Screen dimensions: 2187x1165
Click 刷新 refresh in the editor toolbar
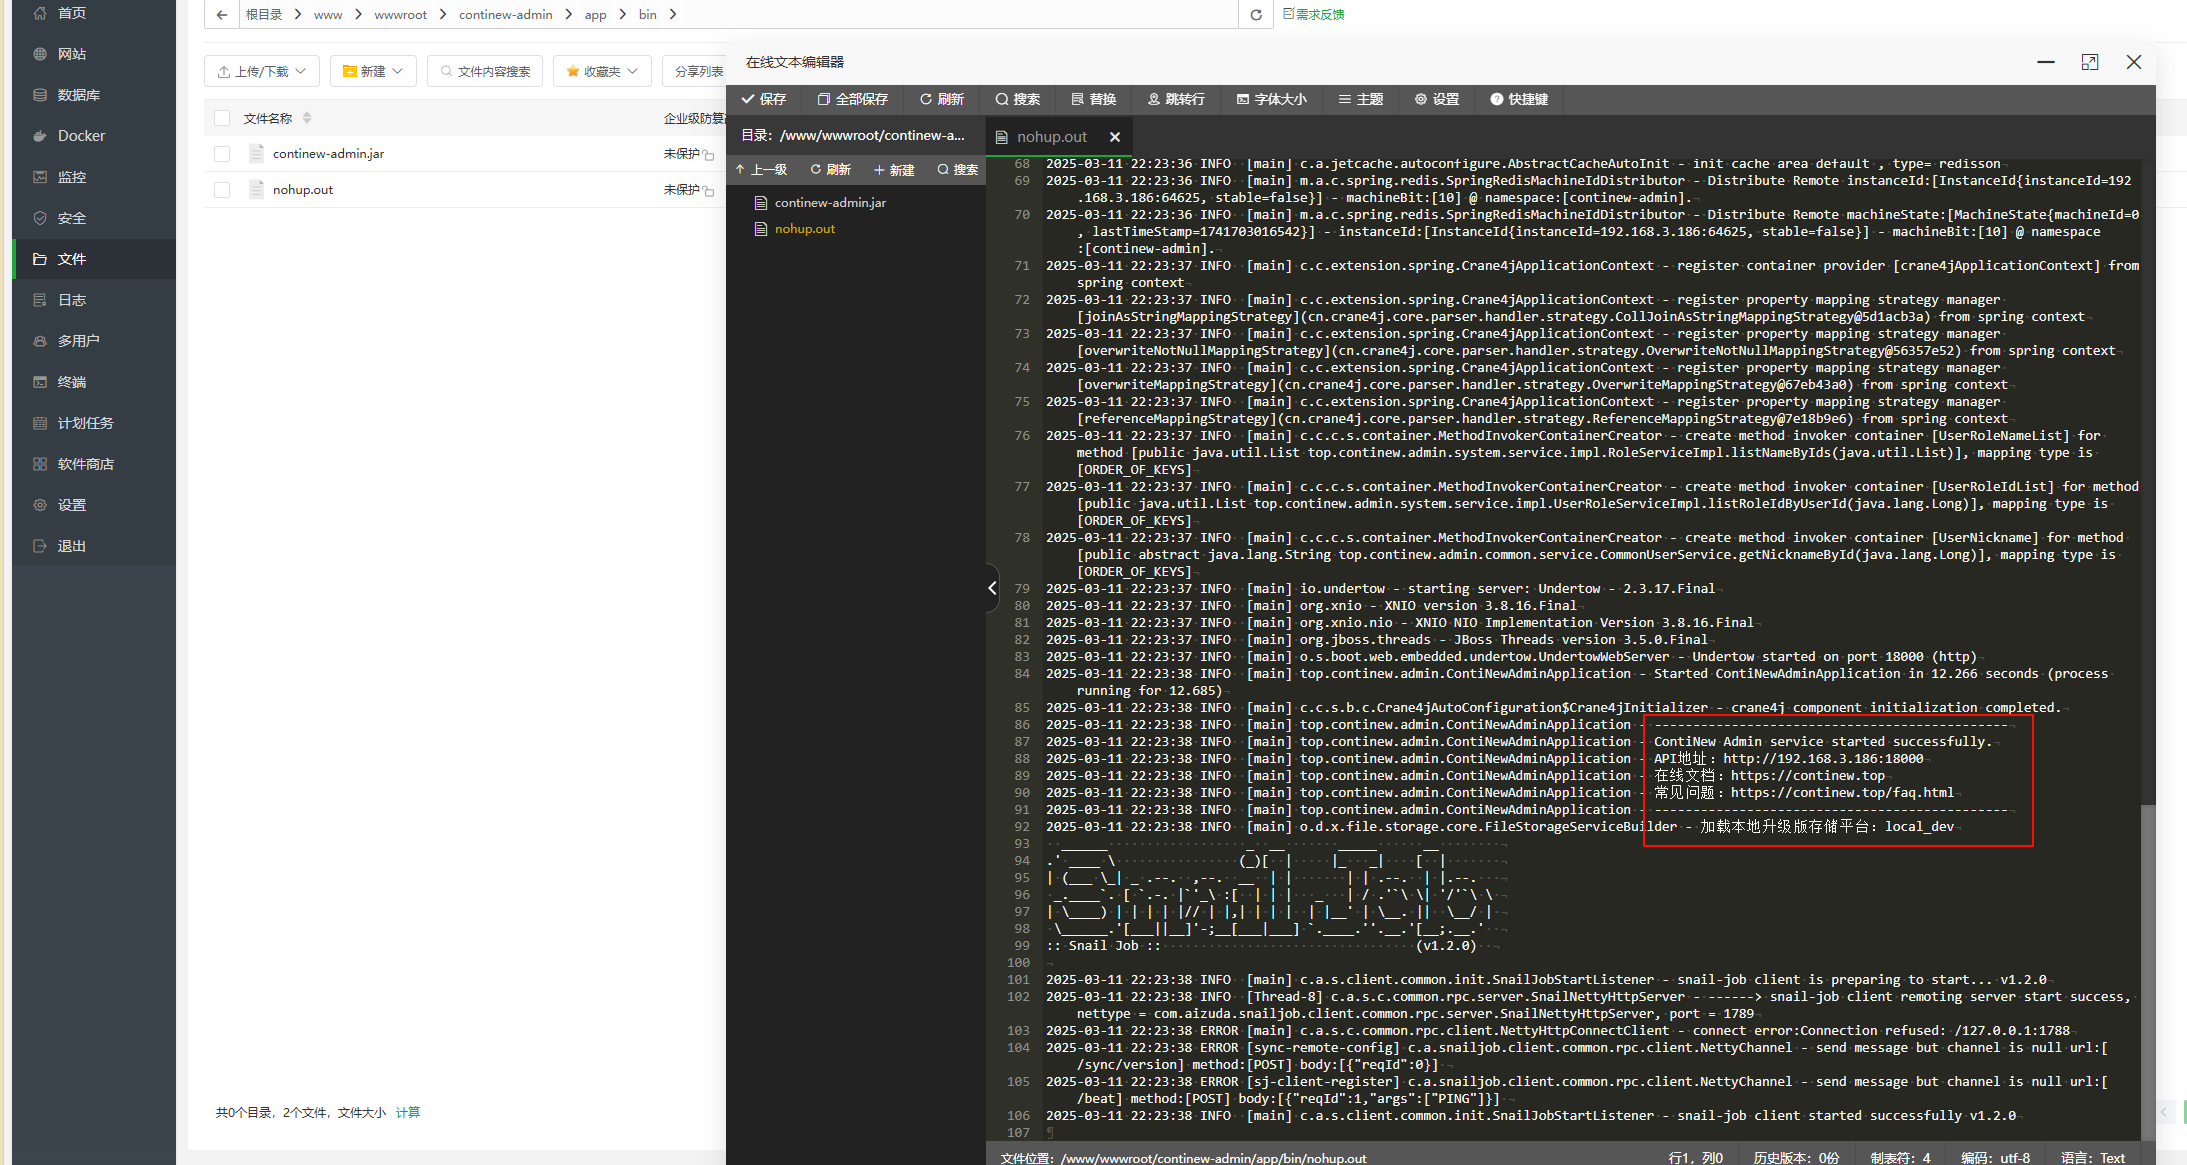(942, 99)
